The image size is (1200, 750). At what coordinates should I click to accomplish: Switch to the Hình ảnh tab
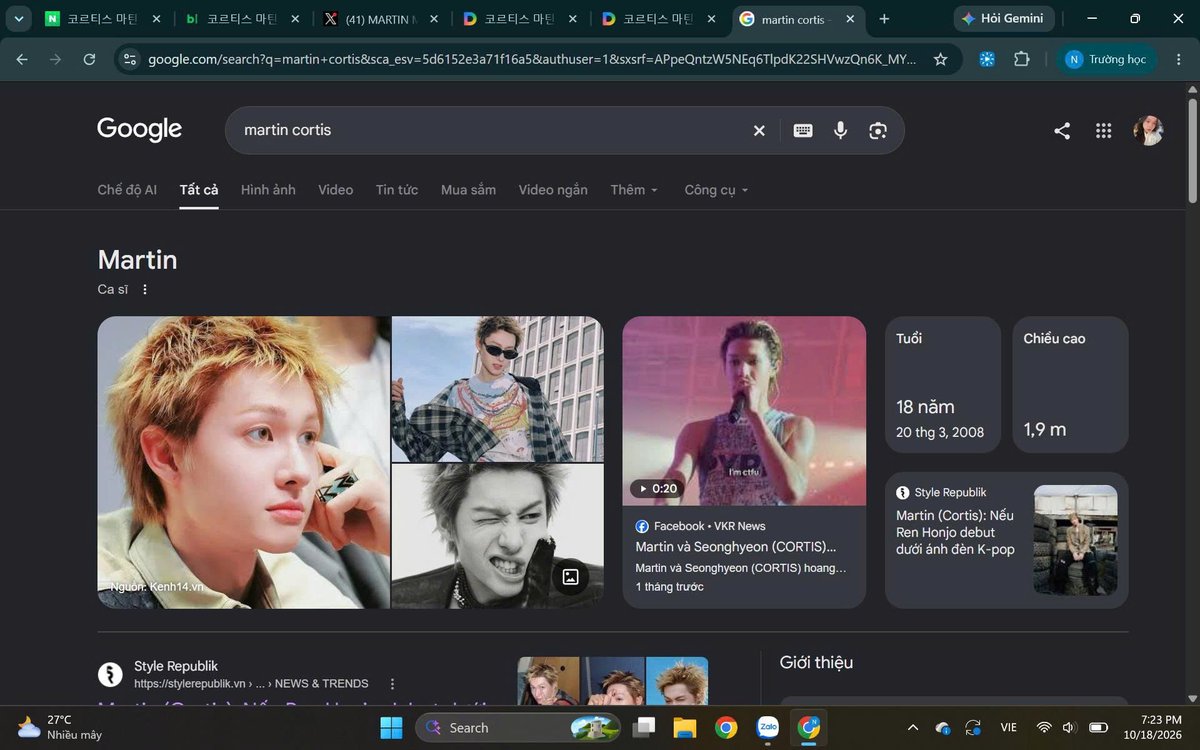click(268, 190)
